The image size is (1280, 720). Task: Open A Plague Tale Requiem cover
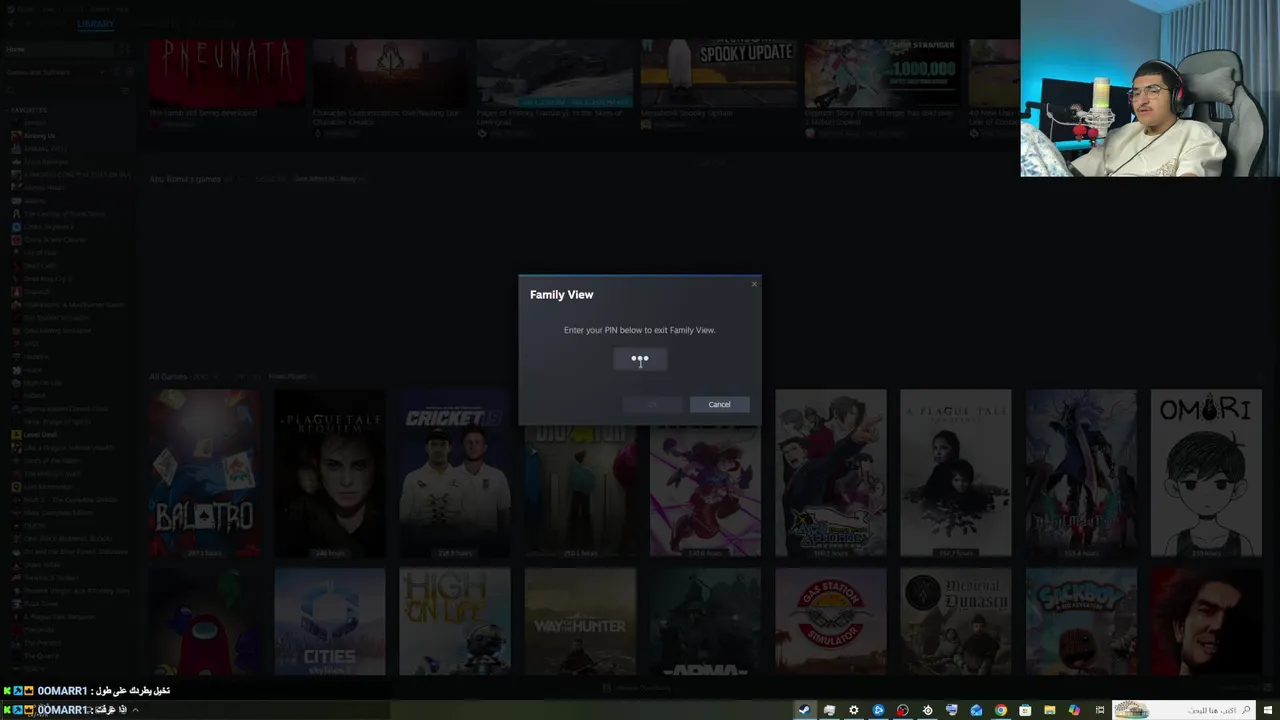click(x=330, y=473)
